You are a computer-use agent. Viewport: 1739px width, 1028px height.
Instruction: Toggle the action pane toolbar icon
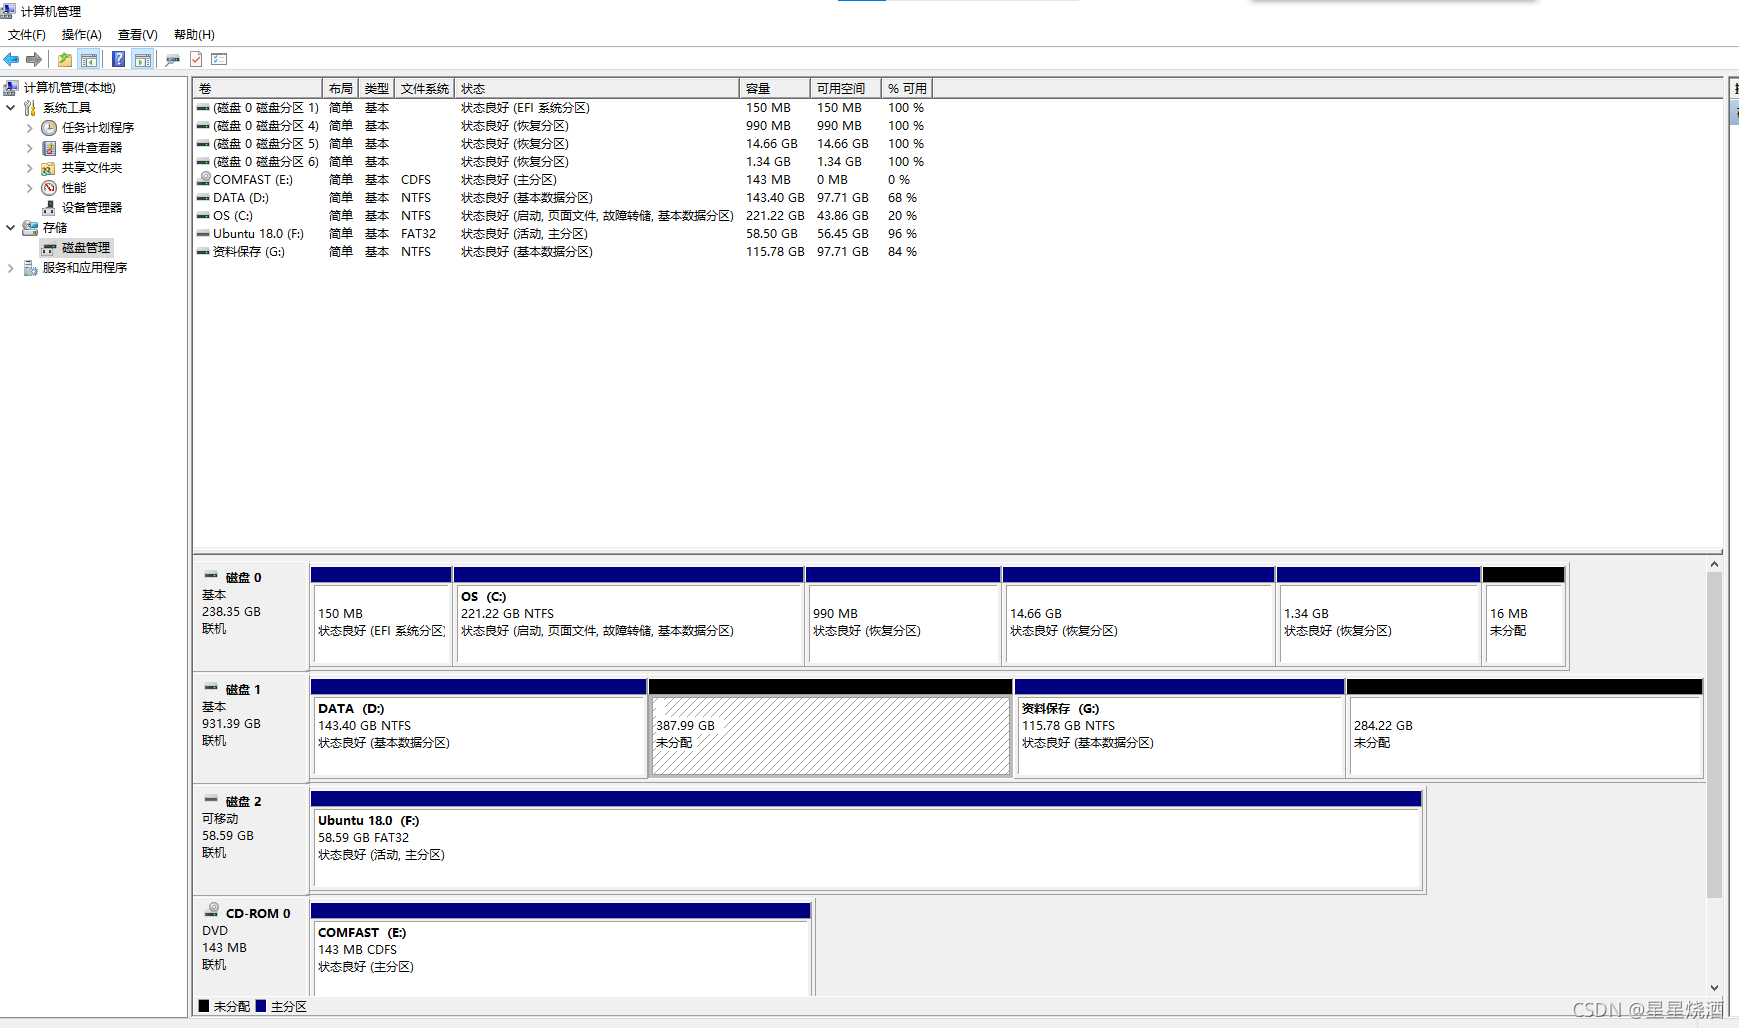[x=143, y=60]
